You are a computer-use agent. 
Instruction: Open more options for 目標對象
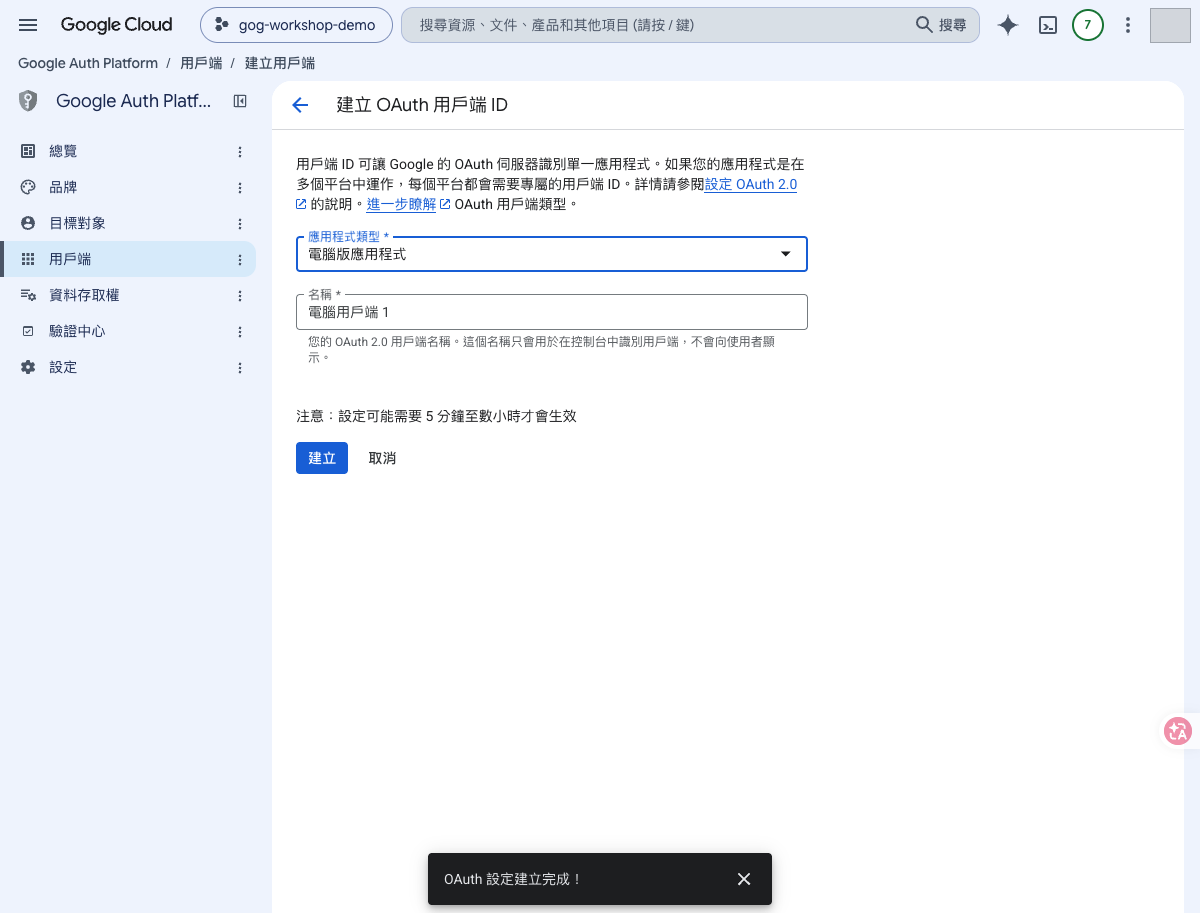pyautogui.click(x=240, y=223)
